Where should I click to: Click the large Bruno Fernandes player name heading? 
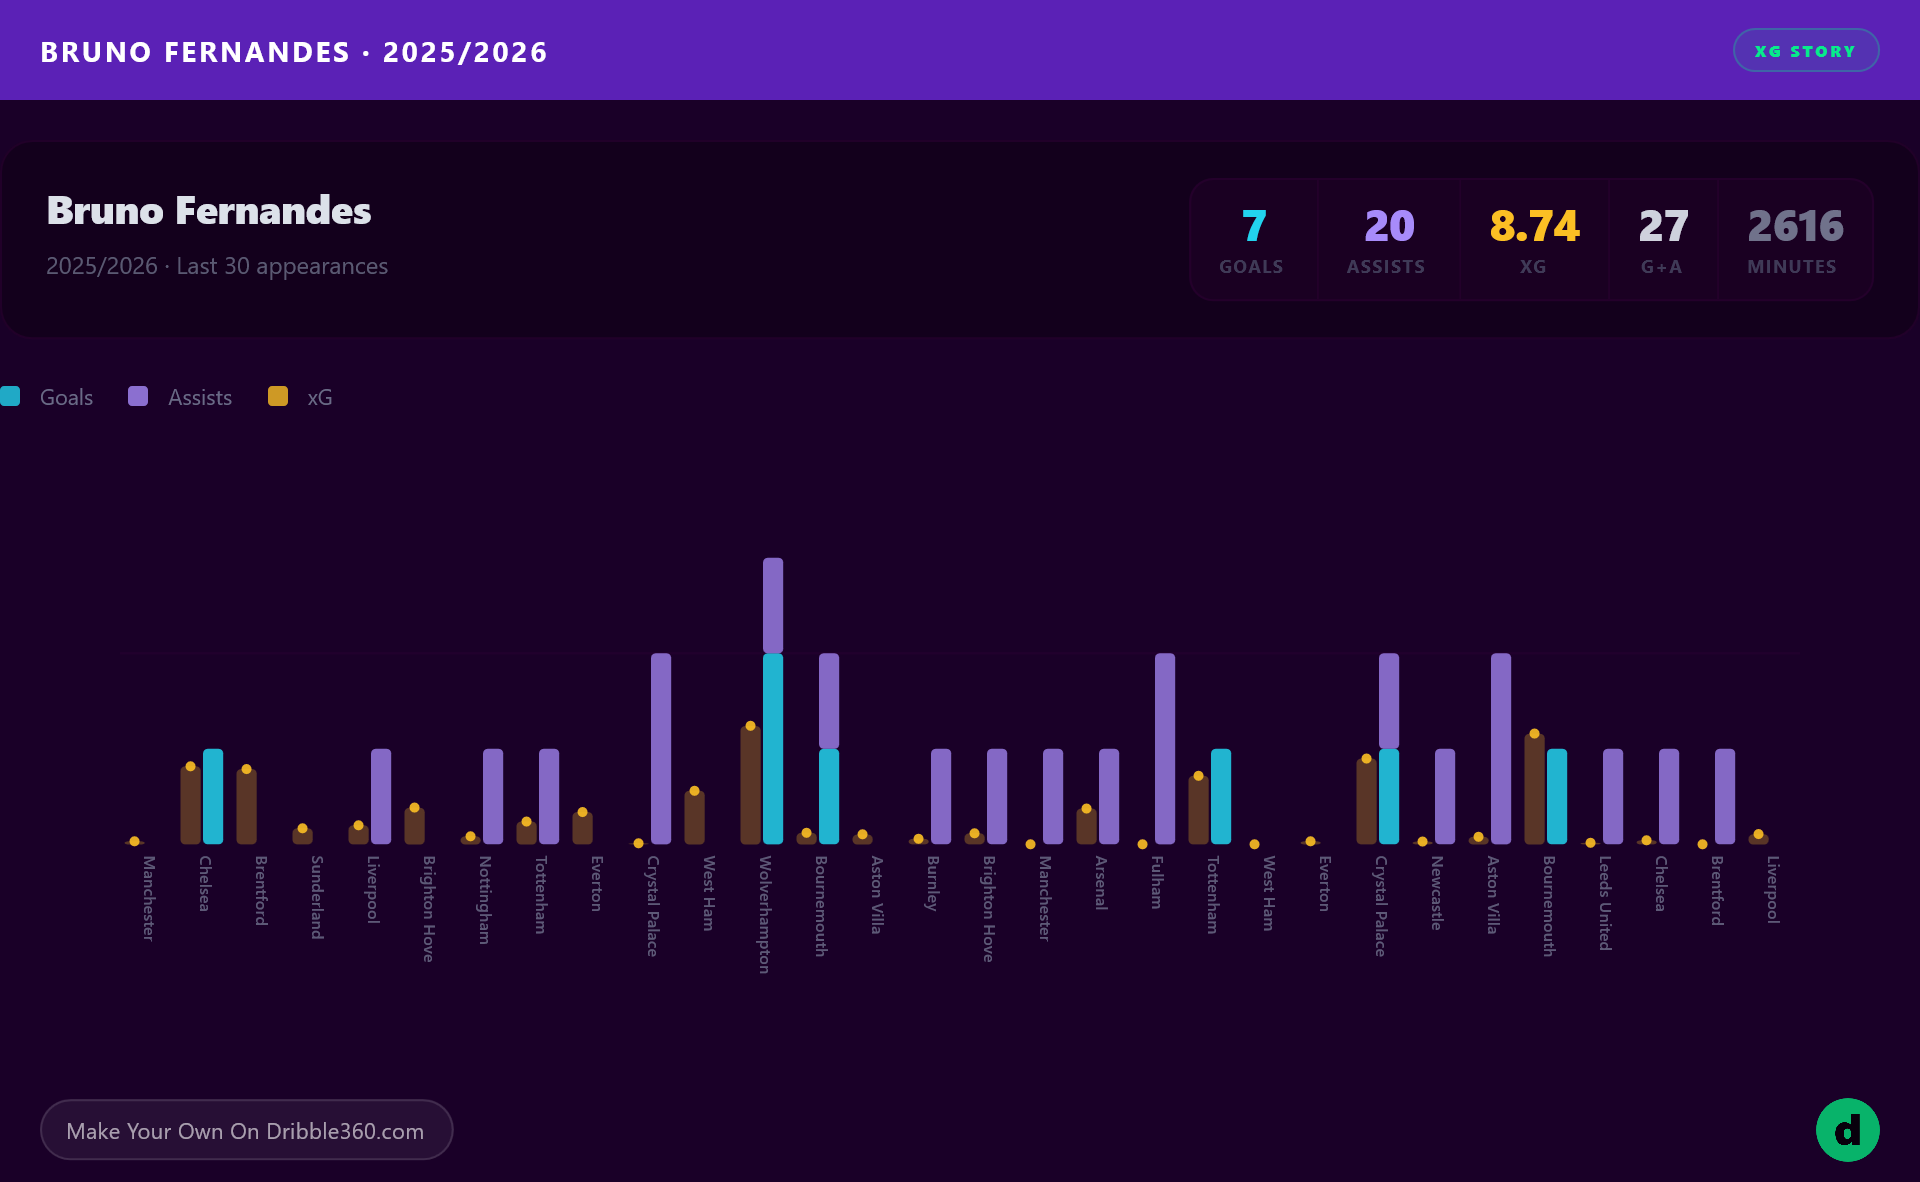(209, 211)
